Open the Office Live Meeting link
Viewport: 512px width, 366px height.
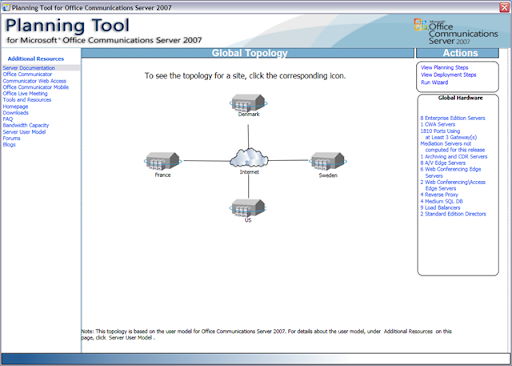pyautogui.click(x=25, y=94)
